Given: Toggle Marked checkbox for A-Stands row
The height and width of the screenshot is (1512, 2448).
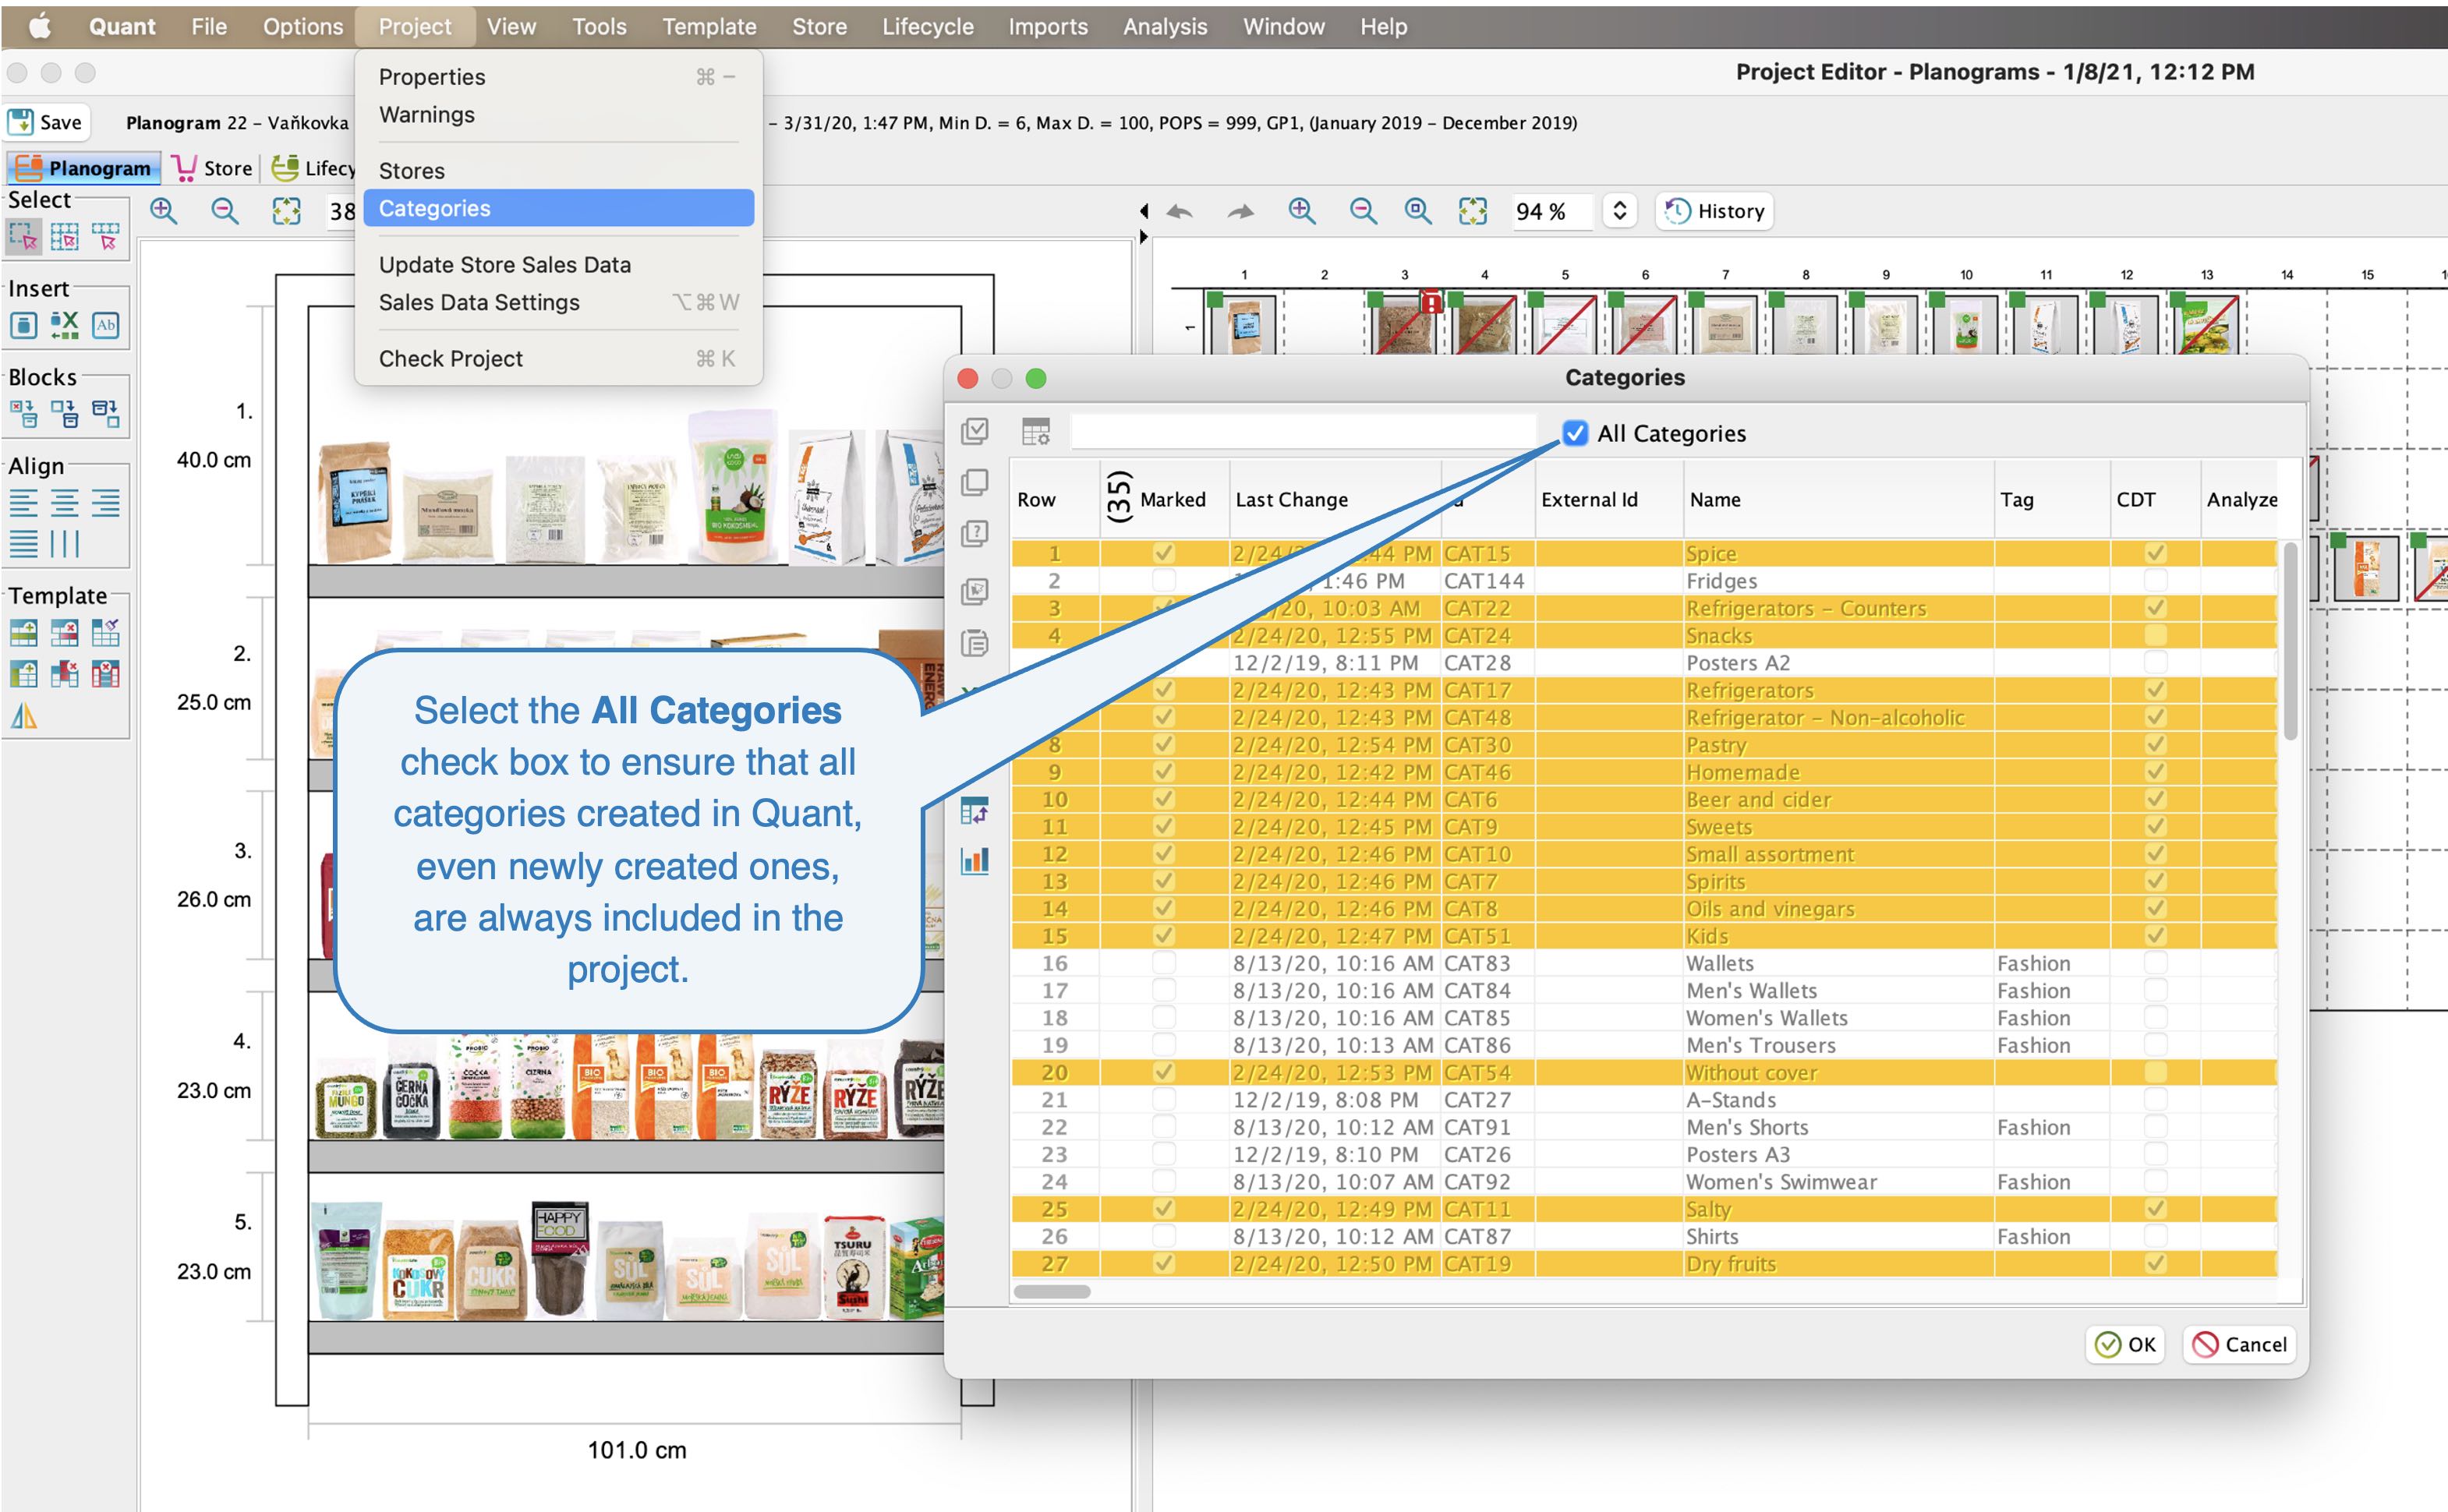Looking at the screenshot, I should click(1163, 1099).
